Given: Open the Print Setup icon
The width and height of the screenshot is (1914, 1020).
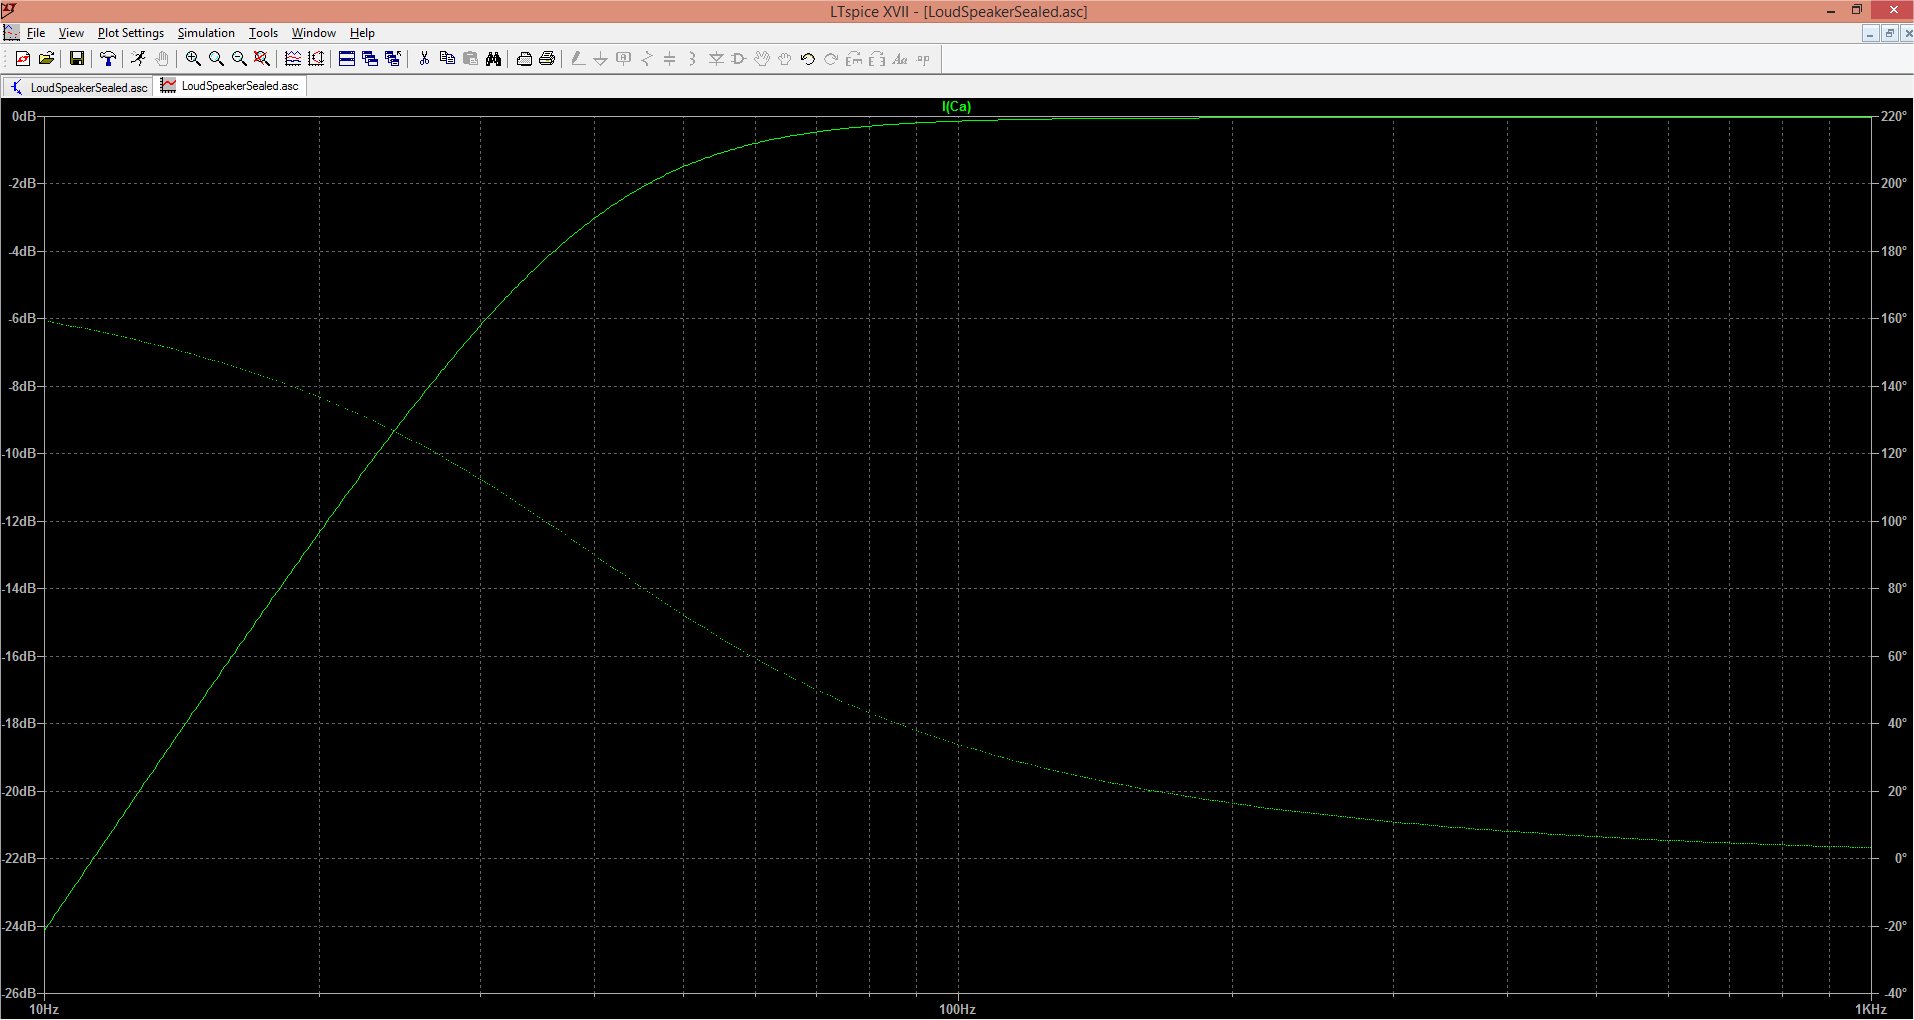Looking at the screenshot, I should tap(524, 59).
